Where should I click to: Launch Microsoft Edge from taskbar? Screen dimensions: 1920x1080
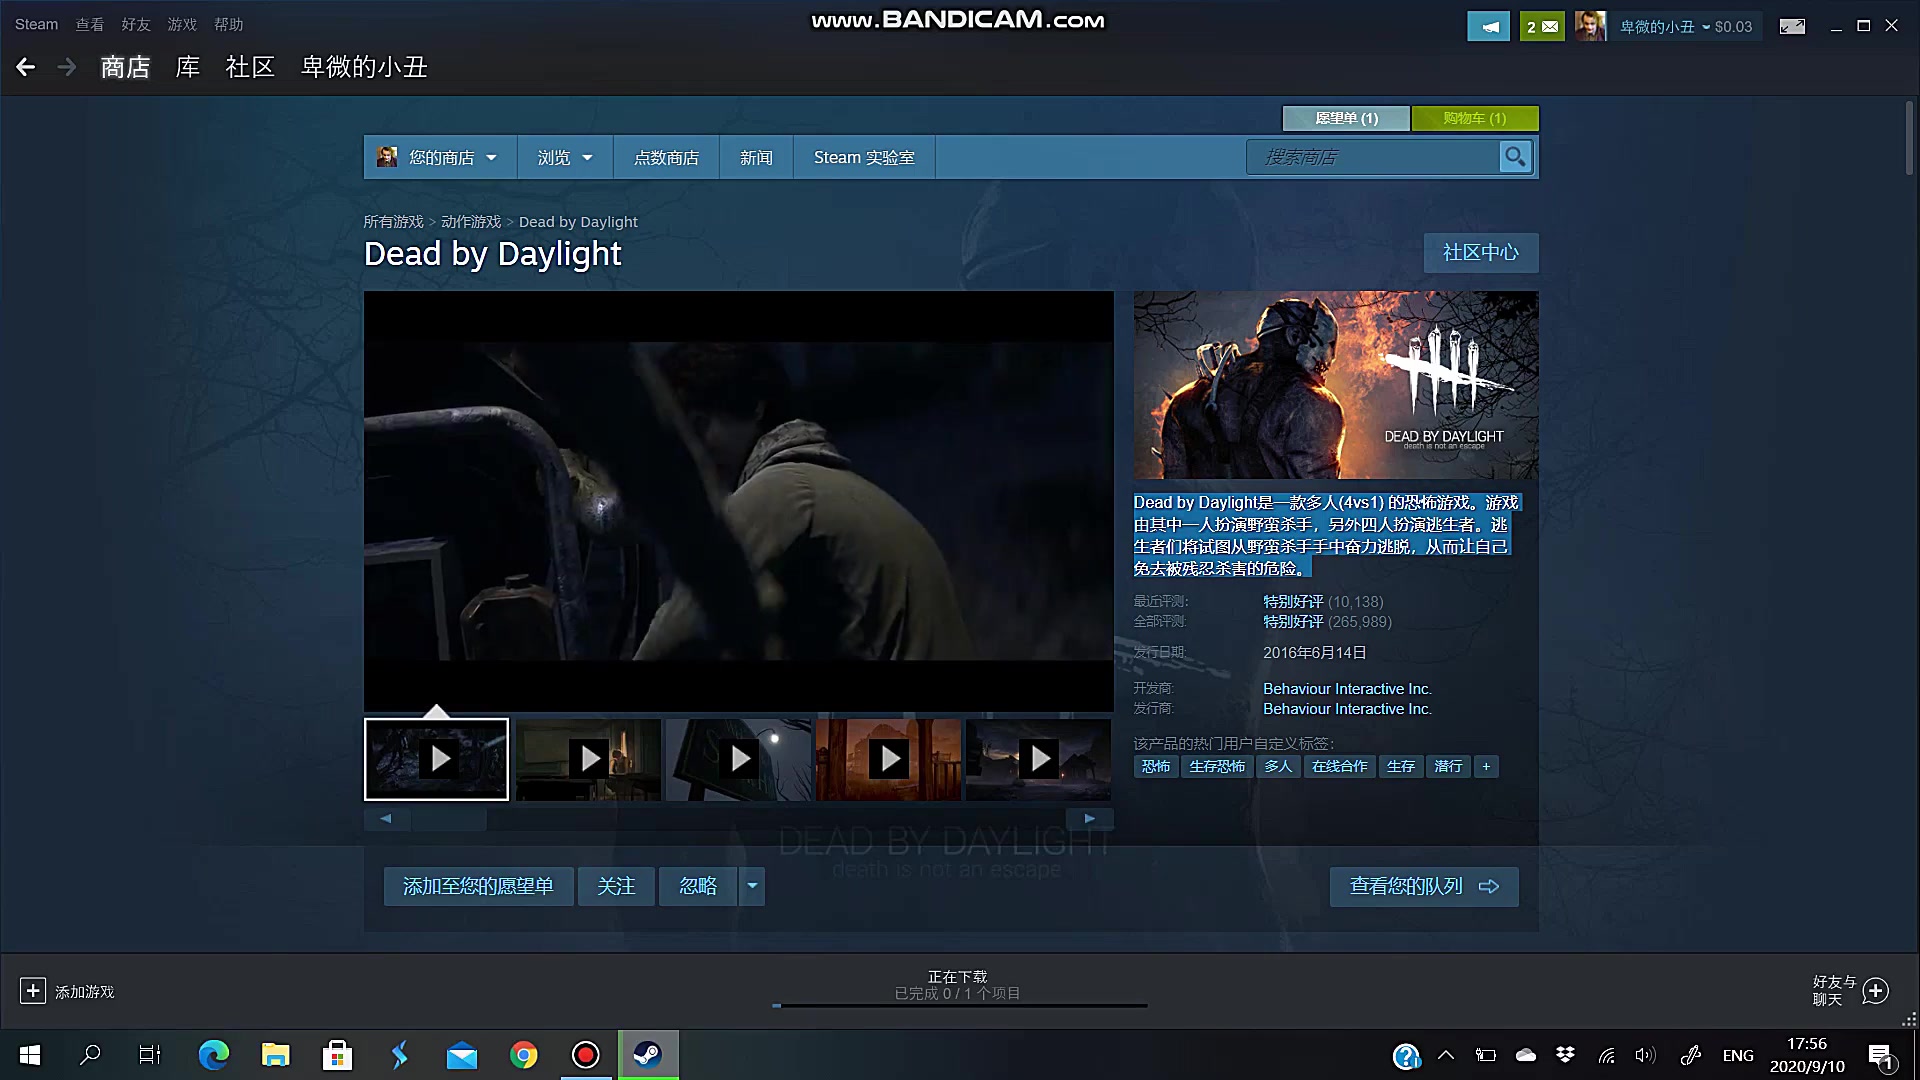click(x=213, y=1055)
